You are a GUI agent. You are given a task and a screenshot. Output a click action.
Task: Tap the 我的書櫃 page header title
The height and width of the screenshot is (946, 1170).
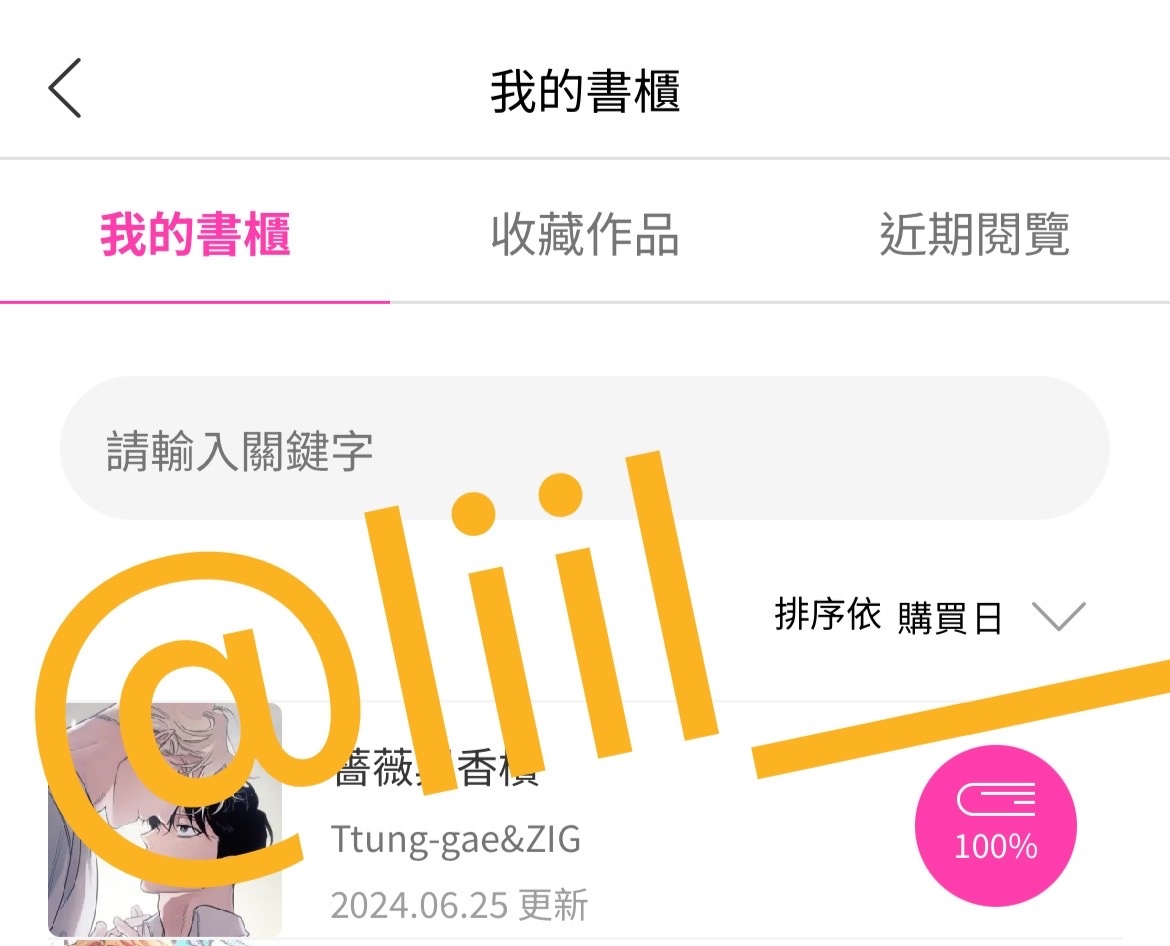pyautogui.click(x=585, y=91)
